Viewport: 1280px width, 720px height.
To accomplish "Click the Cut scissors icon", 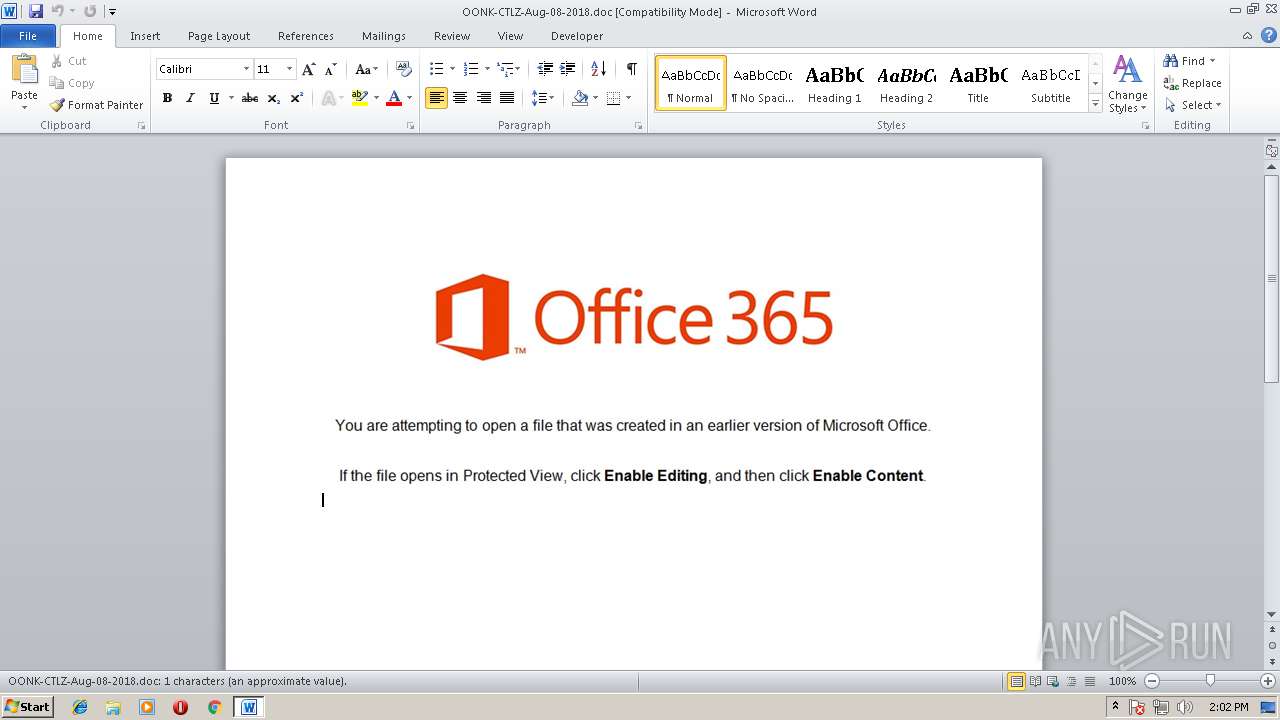I will (x=57, y=61).
